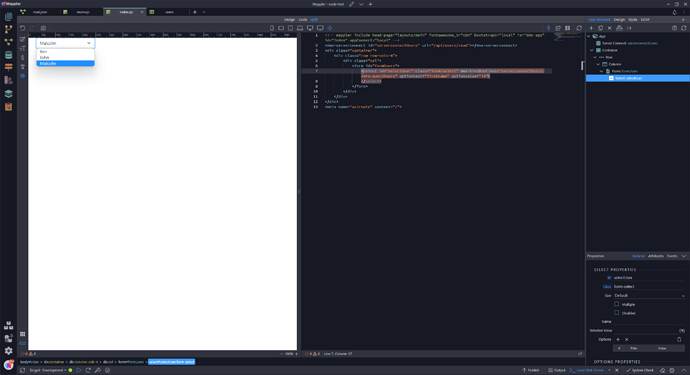Click the split columns icon above editor
This screenshot has height=375, width=690.
tap(568, 28)
